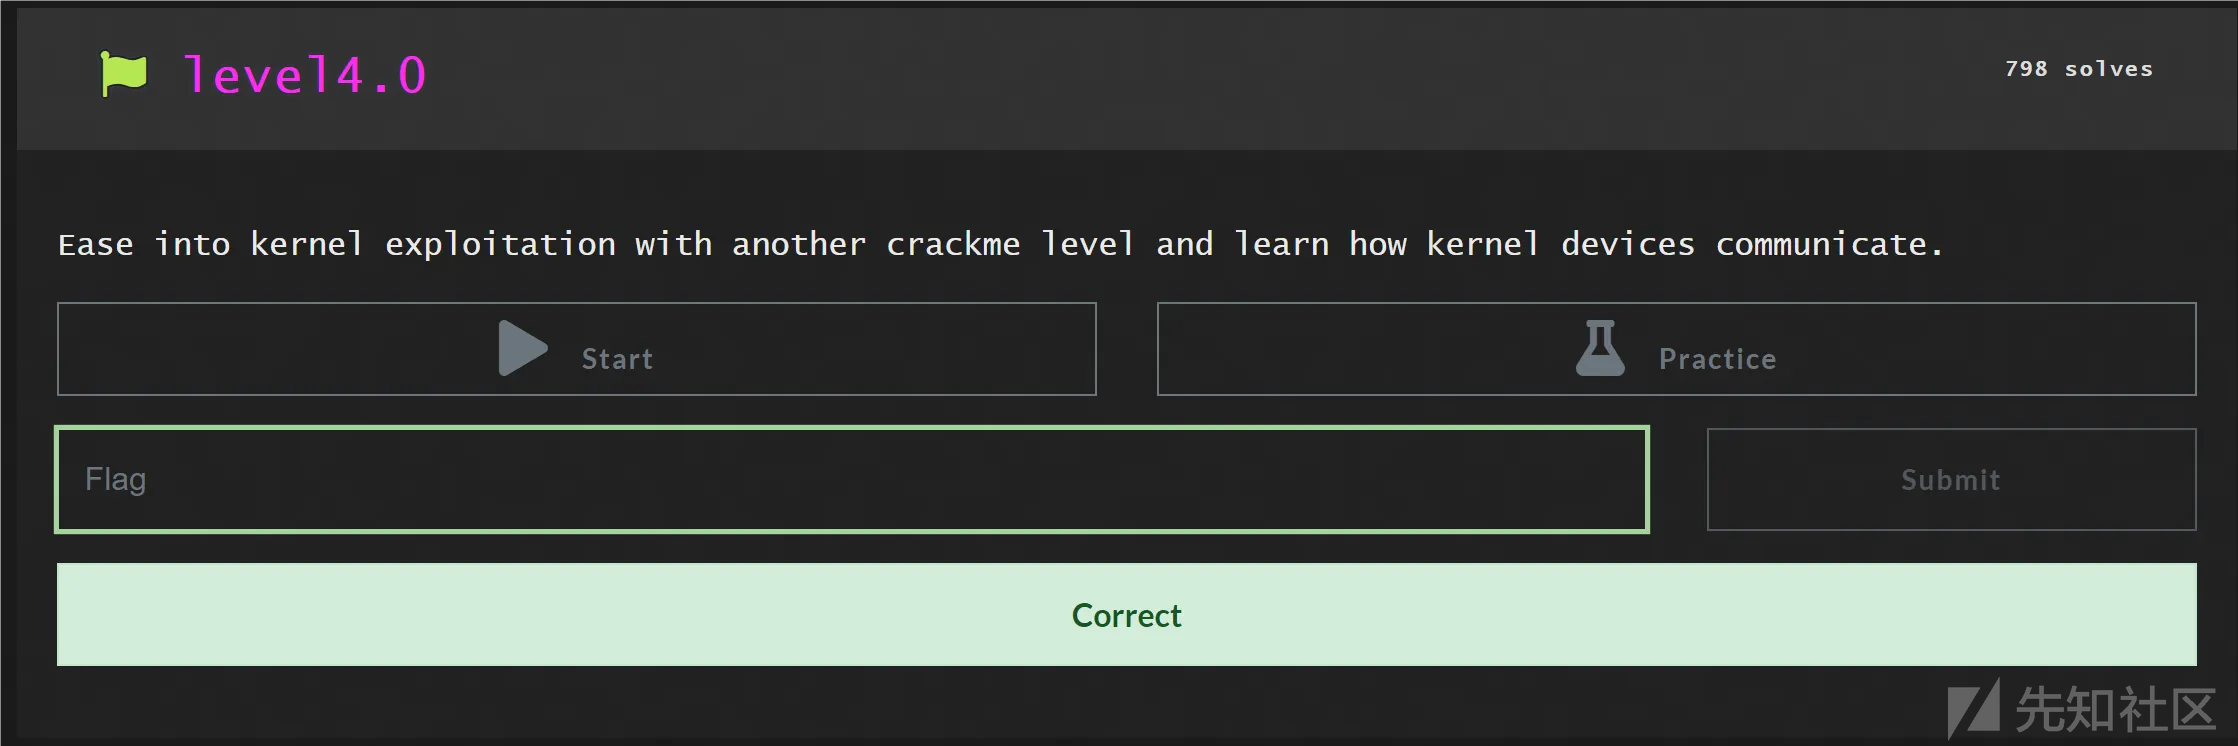2238x746 pixels.
Task: Click the Start label text
Action: pyautogui.click(x=617, y=359)
